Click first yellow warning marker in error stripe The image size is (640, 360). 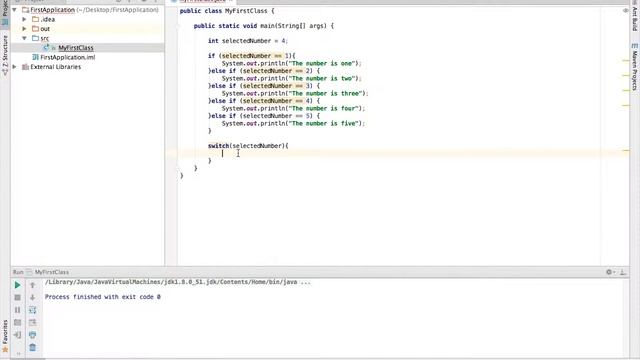[x=626, y=60]
